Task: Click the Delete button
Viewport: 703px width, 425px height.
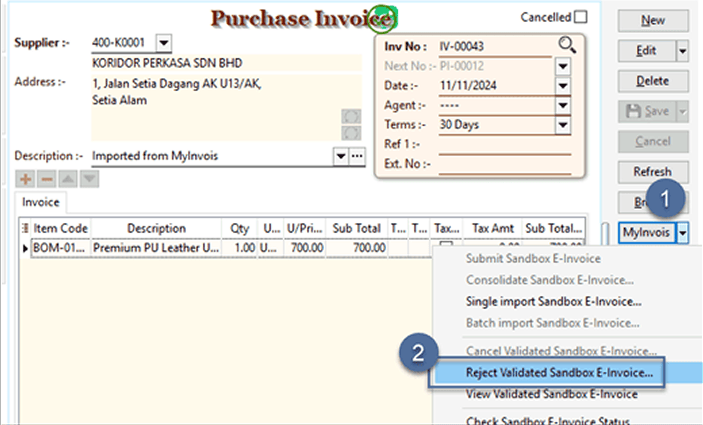Action: pyautogui.click(x=653, y=81)
